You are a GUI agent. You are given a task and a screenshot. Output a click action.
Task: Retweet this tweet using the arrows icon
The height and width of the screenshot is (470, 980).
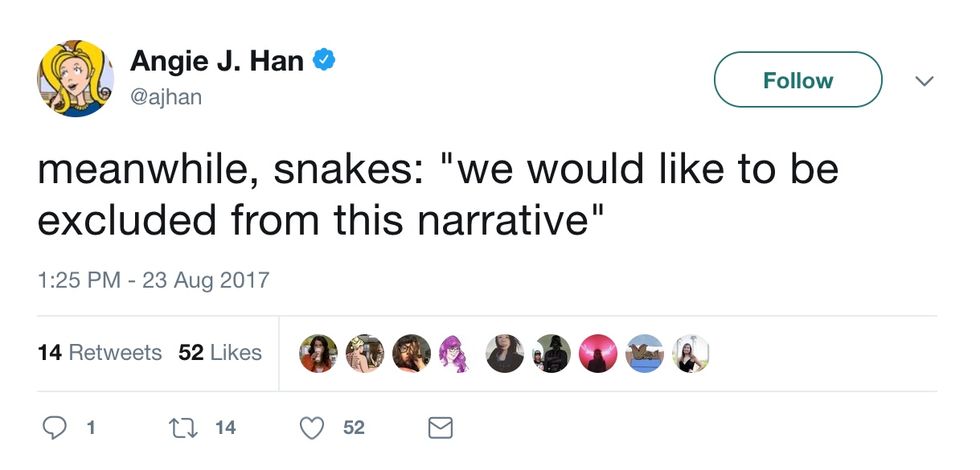[x=186, y=428]
